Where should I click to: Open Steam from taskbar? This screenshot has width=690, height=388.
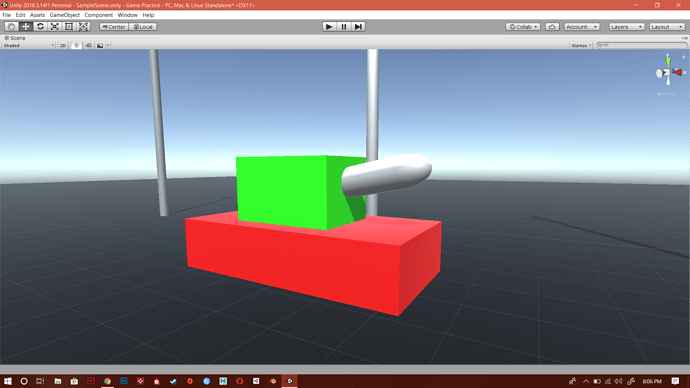[x=173, y=381]
